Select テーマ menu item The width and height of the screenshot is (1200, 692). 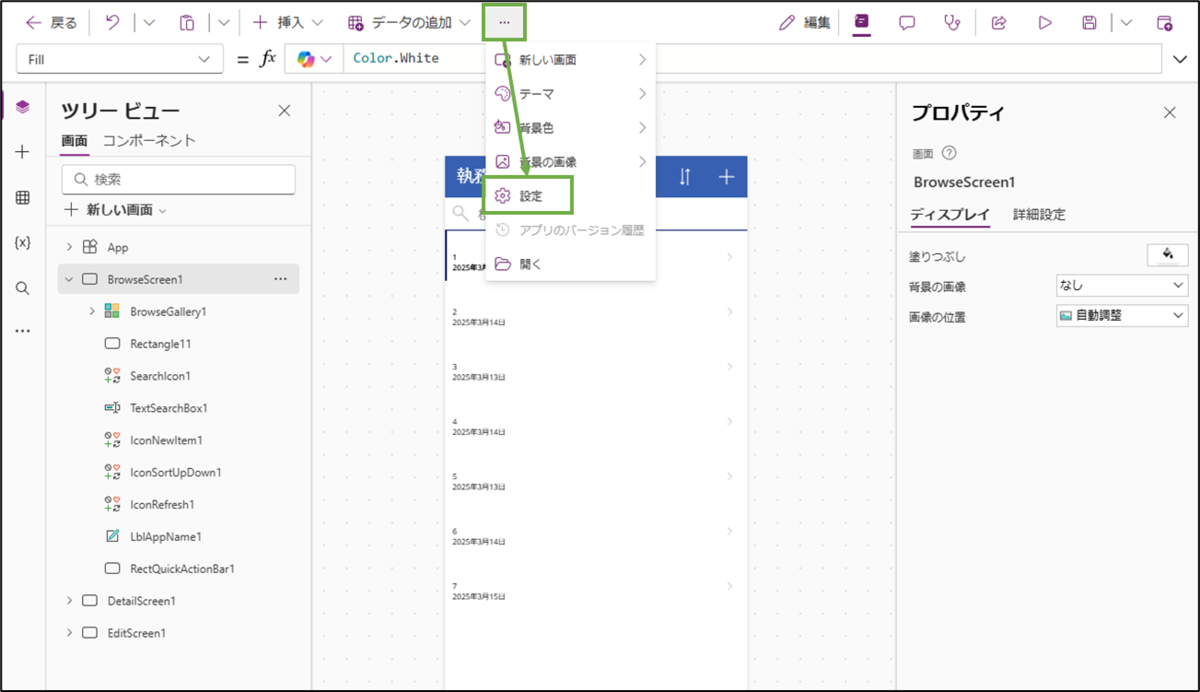coord(570,93)
